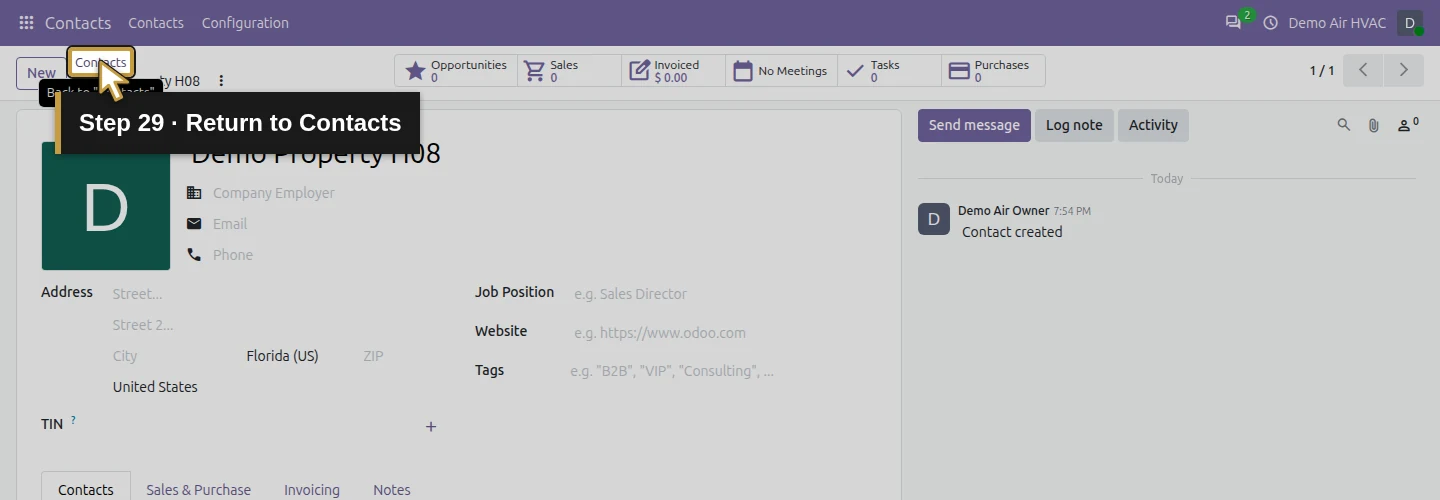Screen dimensions: 1440x500
Task: Click the Activity button
Action: pyautogui.click(x=1153, y=125)
